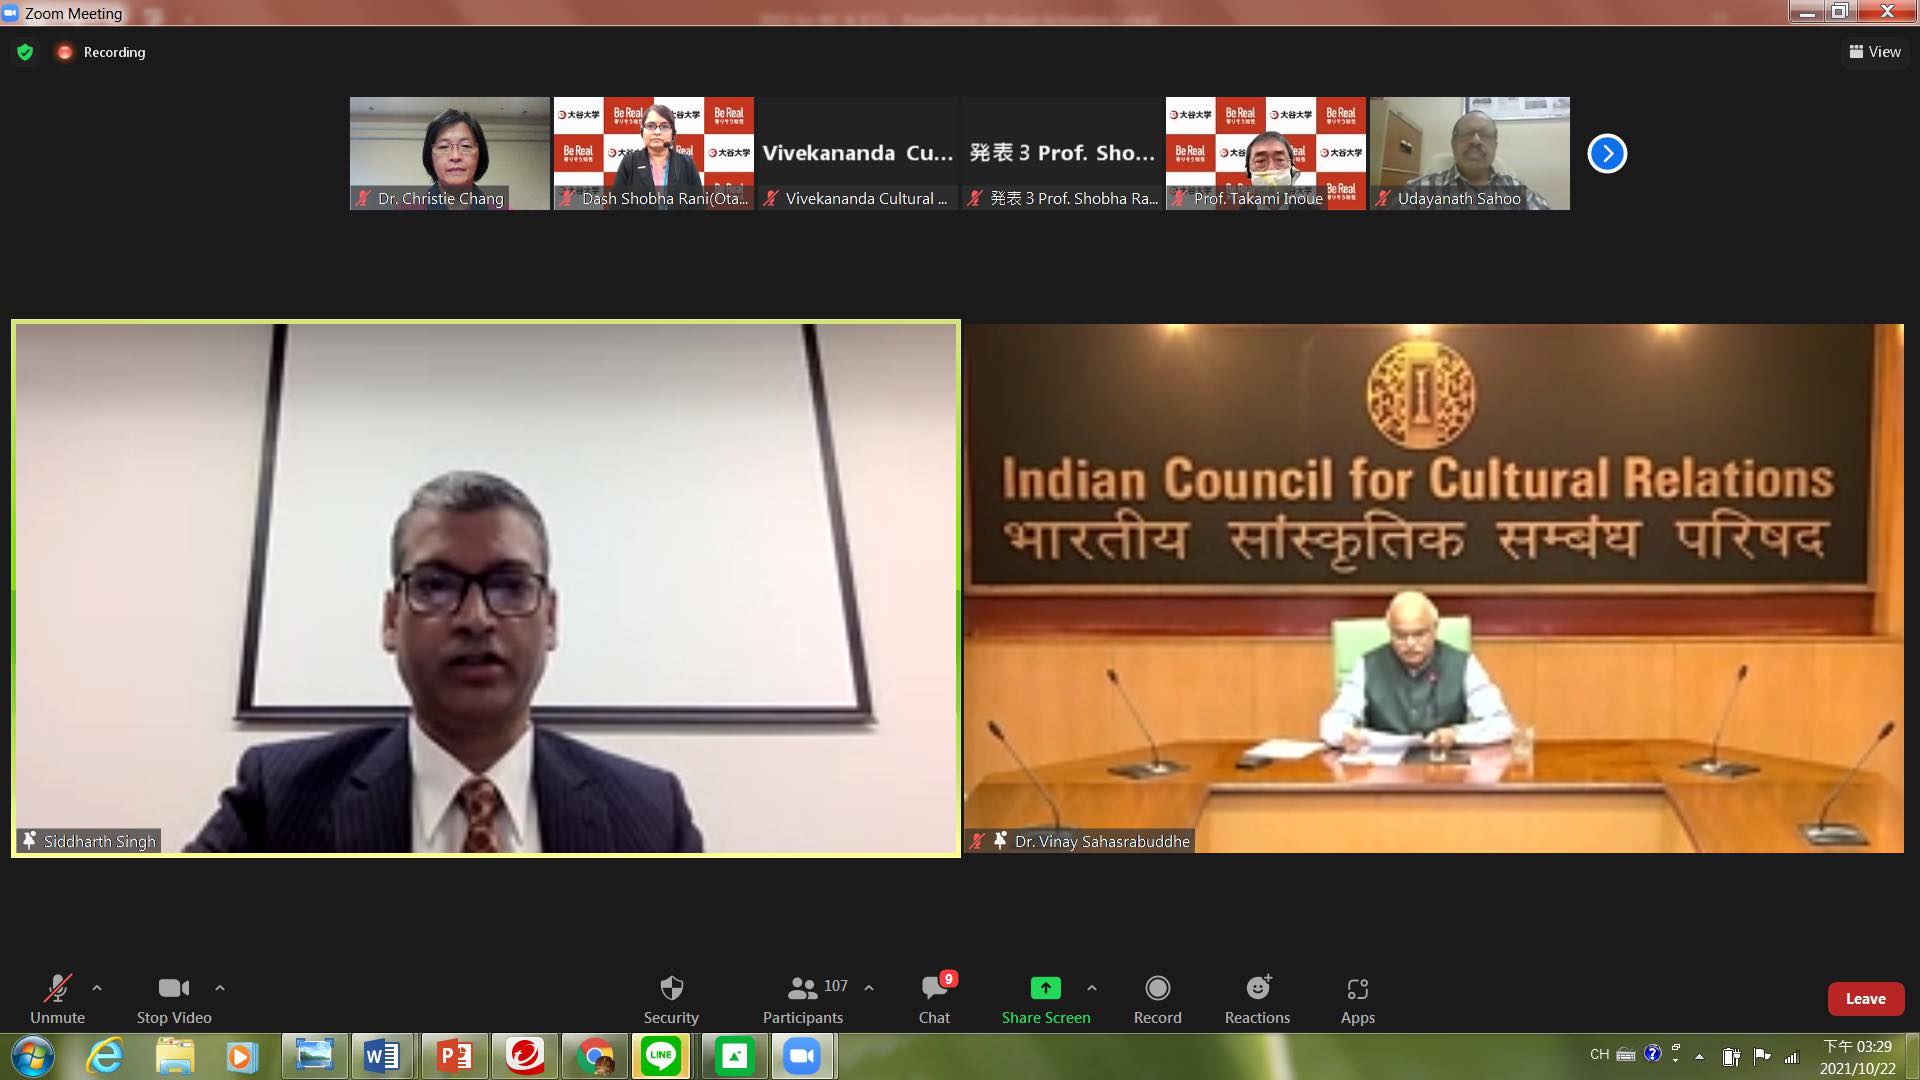Leave the meeting
1920x1080 pixels.
(x=1865, y=999)
